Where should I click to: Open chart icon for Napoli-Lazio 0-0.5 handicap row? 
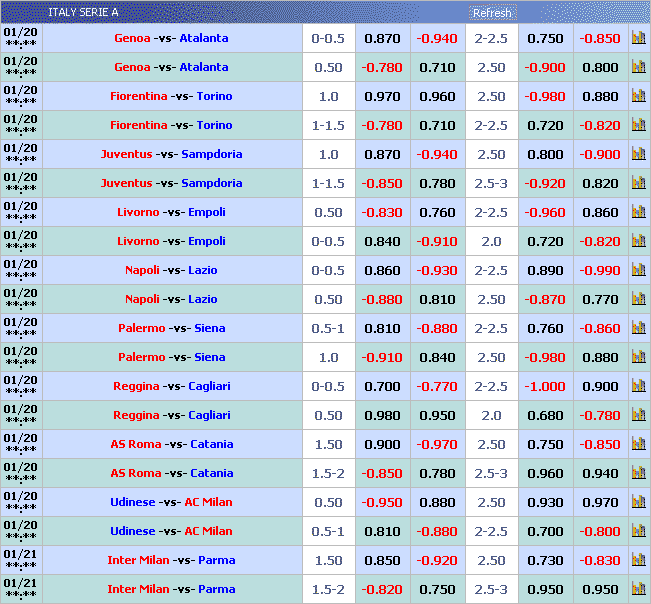point(638,271)
